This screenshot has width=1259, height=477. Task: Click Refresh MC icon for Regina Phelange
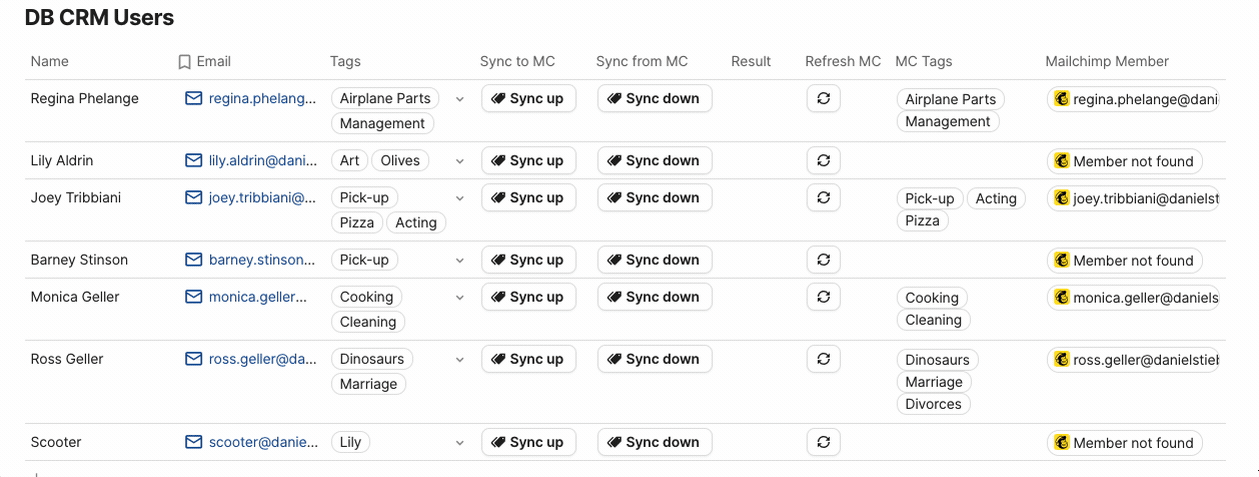click(x=823, y=98)
